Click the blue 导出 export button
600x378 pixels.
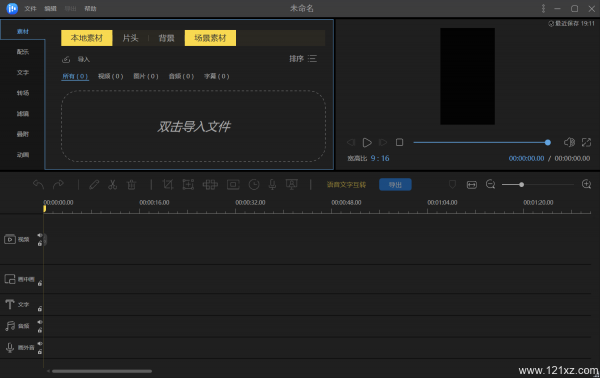click(395, 184)
